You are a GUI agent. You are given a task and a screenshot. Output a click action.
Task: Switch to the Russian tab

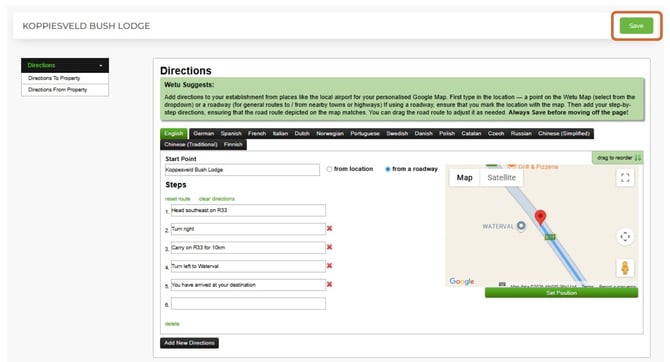pos(521,133)
